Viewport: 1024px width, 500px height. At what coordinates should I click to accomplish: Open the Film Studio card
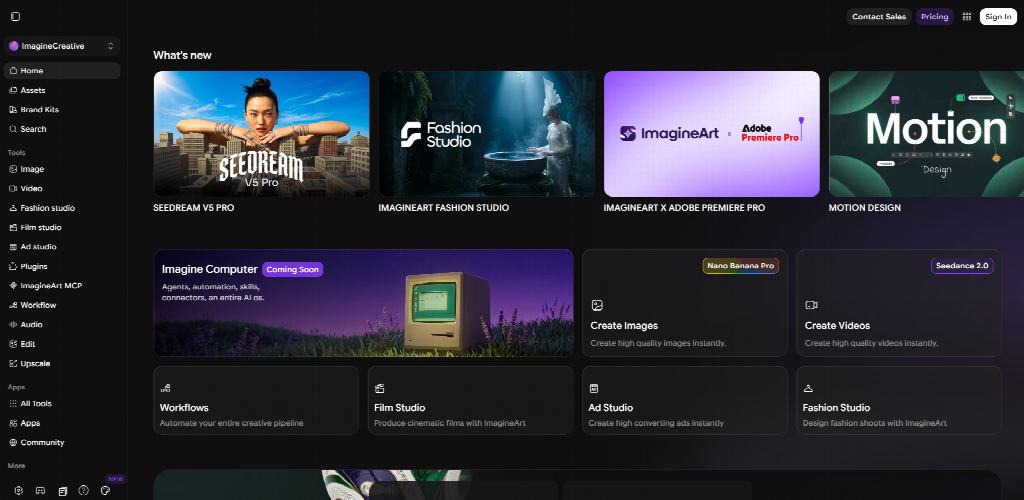pyautogui.click(x=470, y=400)
